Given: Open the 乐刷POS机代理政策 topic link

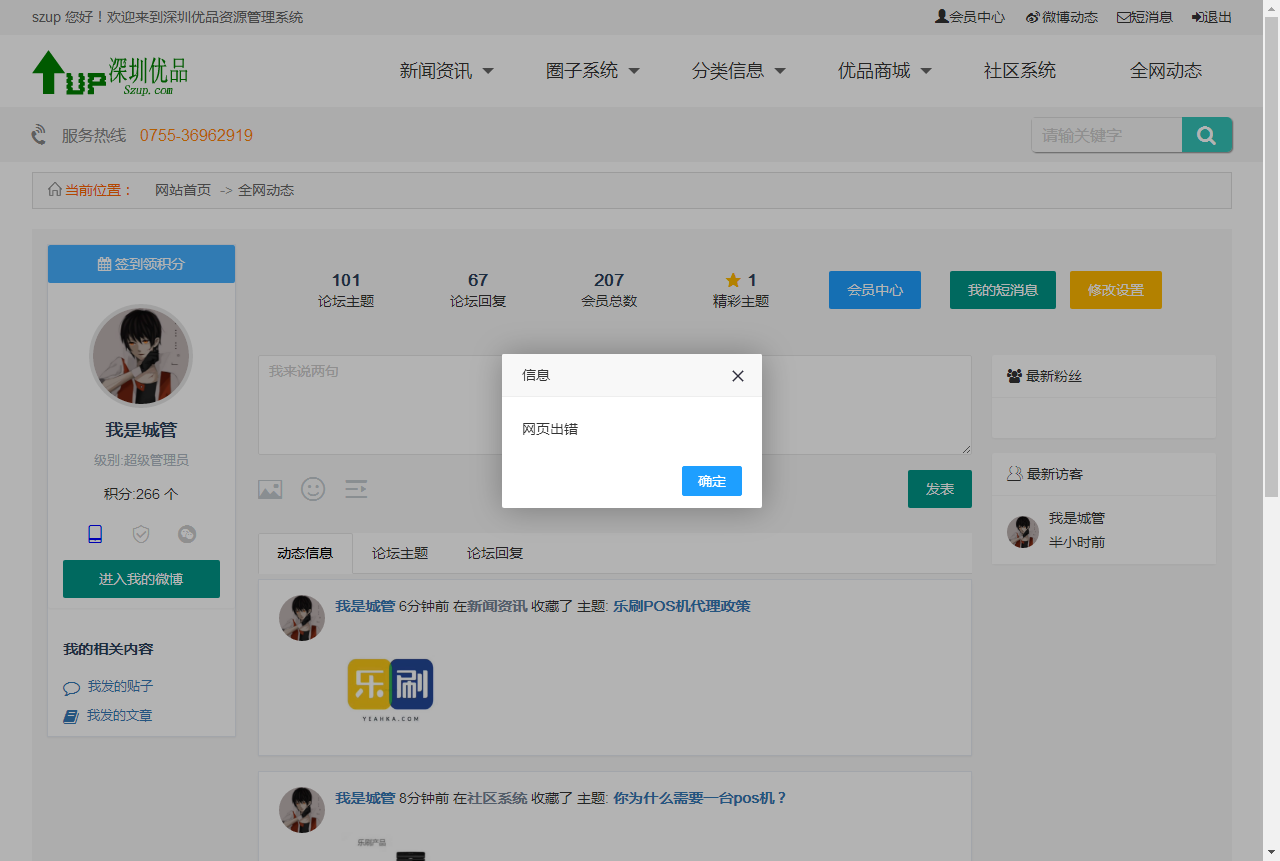Looking at the screenshot, I should pyautogui.click(x=681, y=606).
